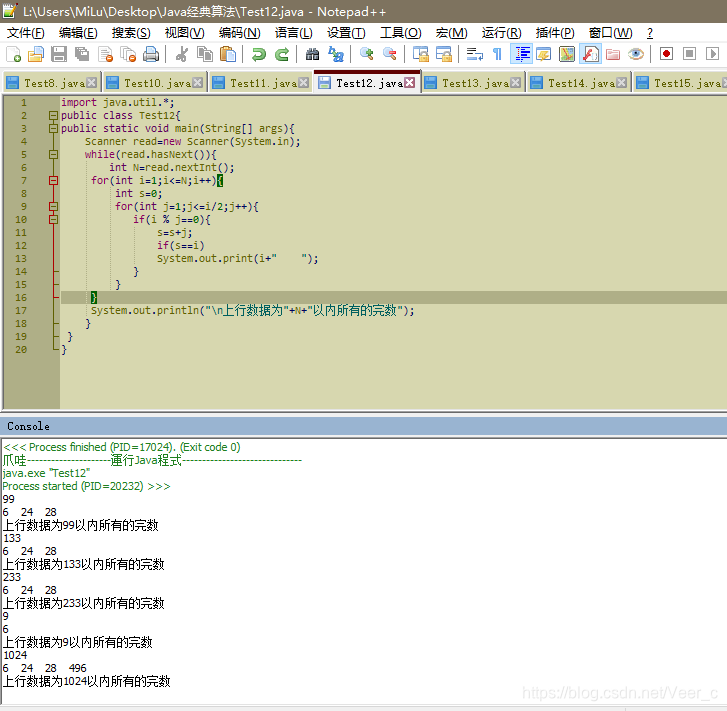Open the 编辑(E) menu
Viewport: 727px width, 711px height.
click(x=78, y=33)
